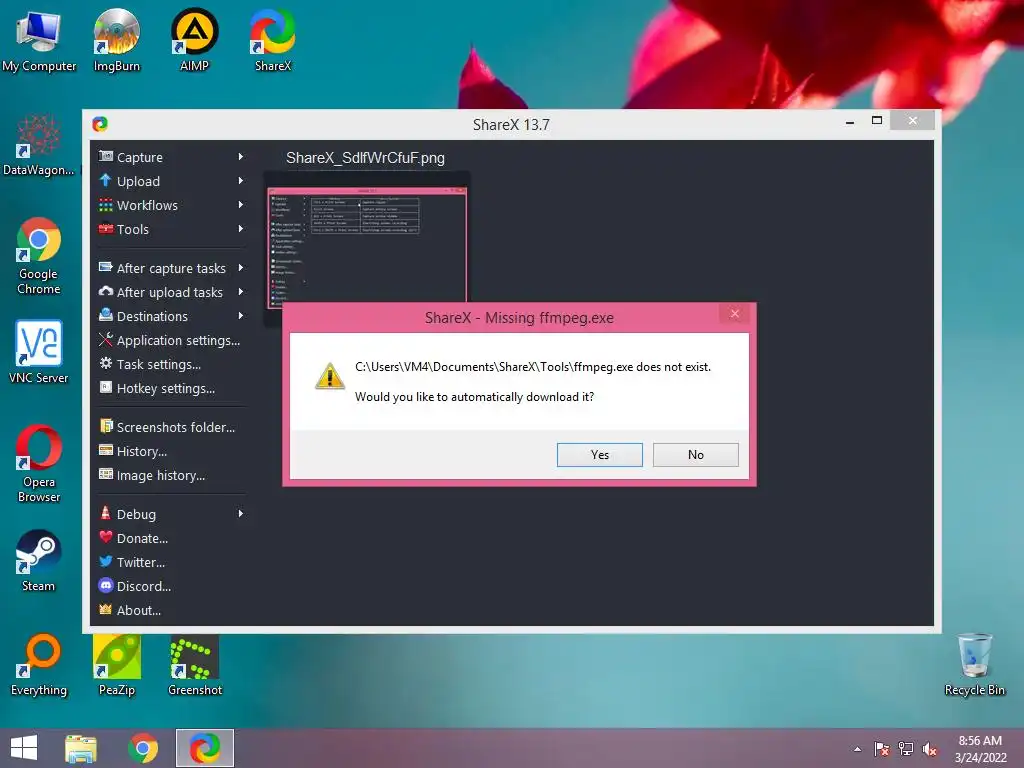This screenshot has height=768, width=1024.
Task: Expand the Tools submenu arrow
Action: click(240, 229)
